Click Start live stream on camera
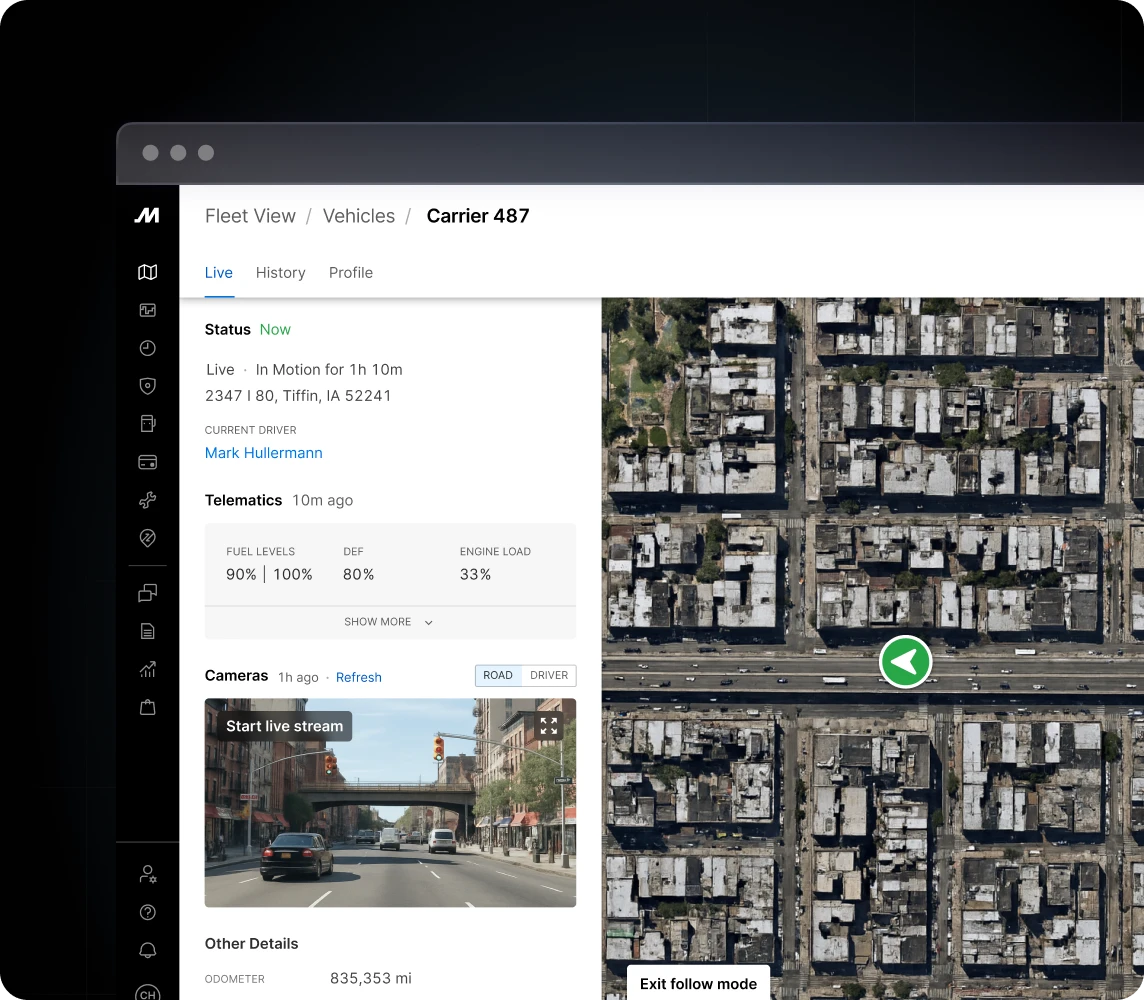 [284, 727]
